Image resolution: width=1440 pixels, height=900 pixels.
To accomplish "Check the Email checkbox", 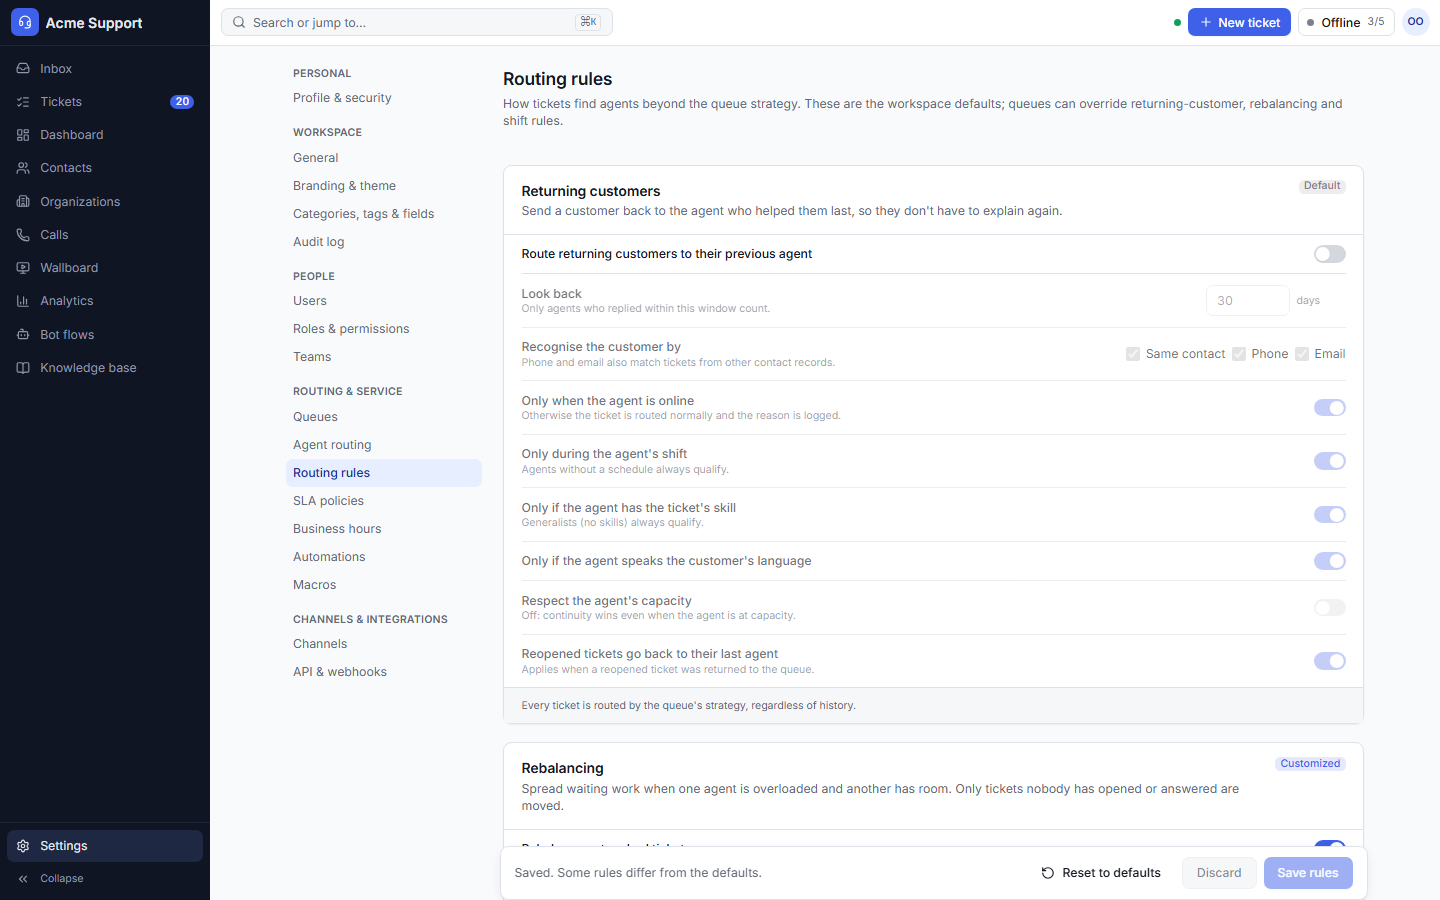I will tap(1302, 354).
